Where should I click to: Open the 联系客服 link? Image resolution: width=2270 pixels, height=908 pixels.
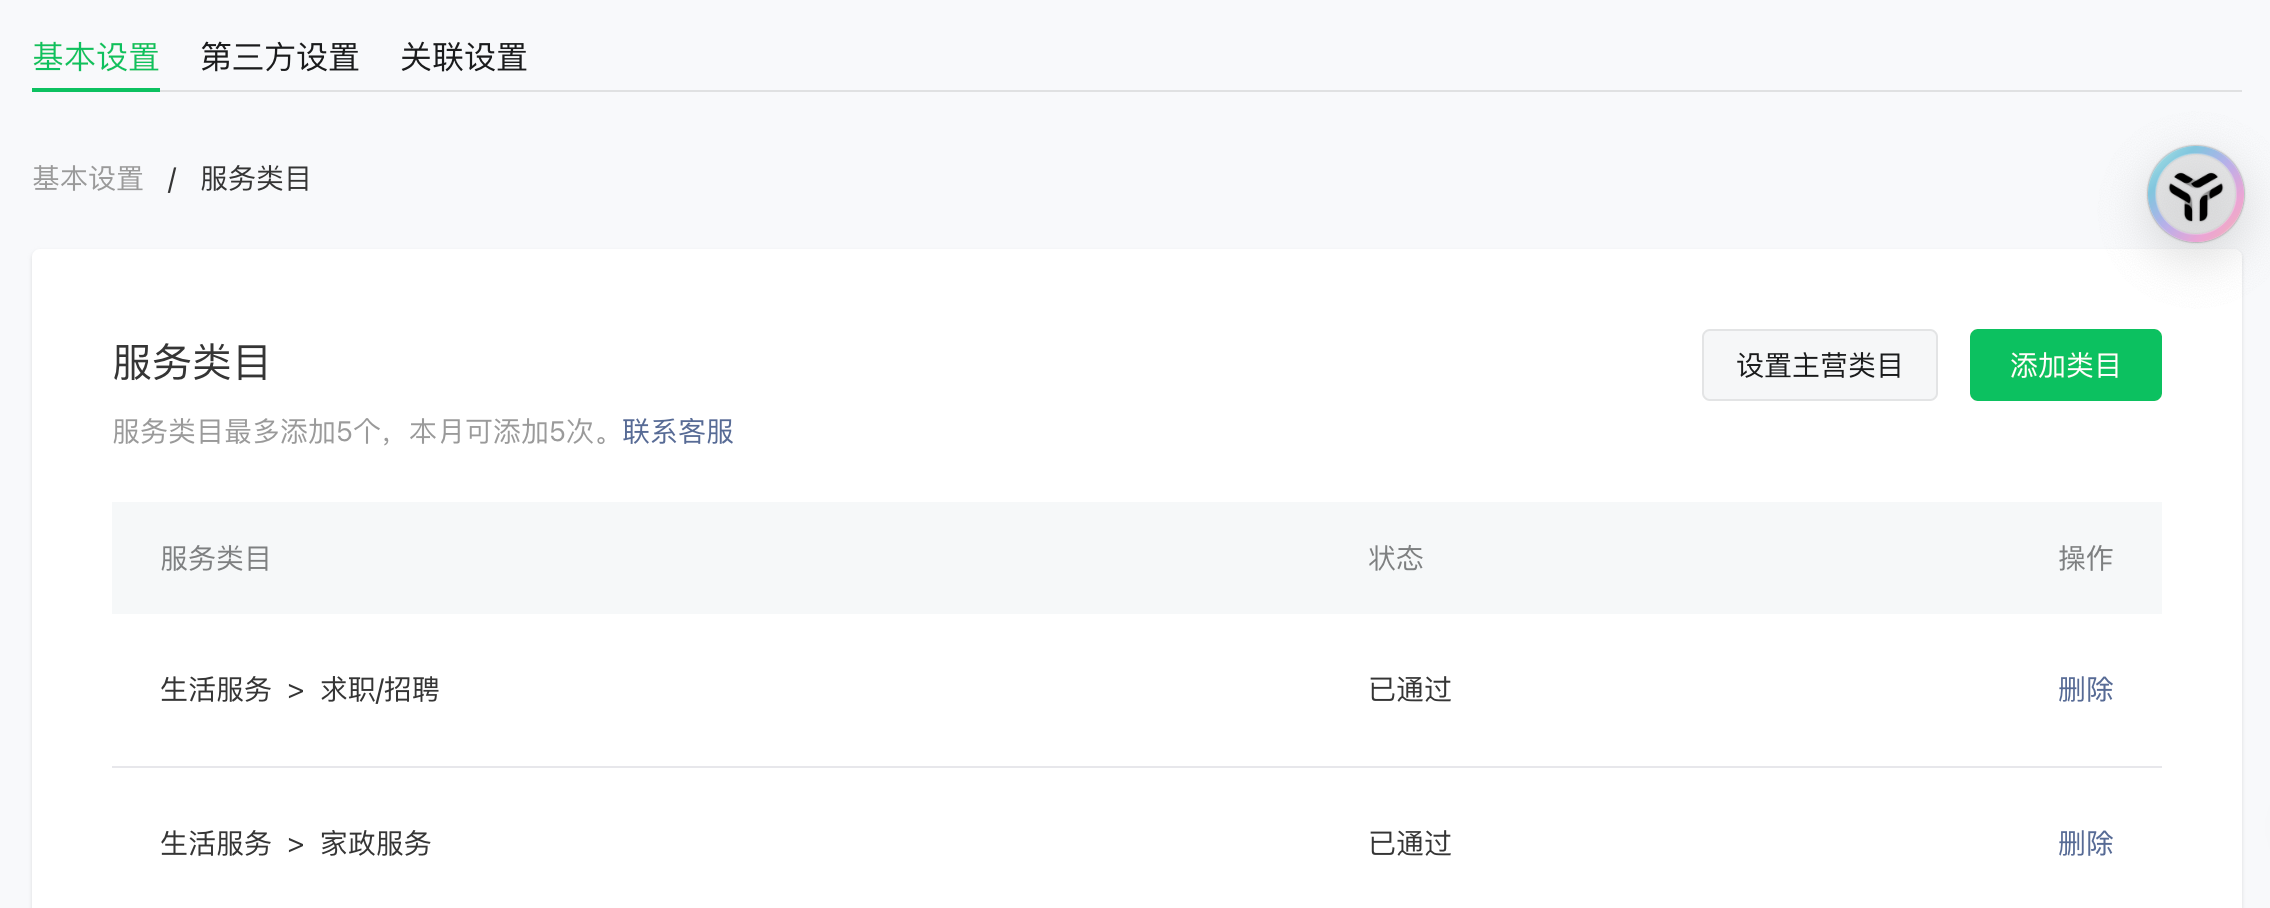click(678, 432)
